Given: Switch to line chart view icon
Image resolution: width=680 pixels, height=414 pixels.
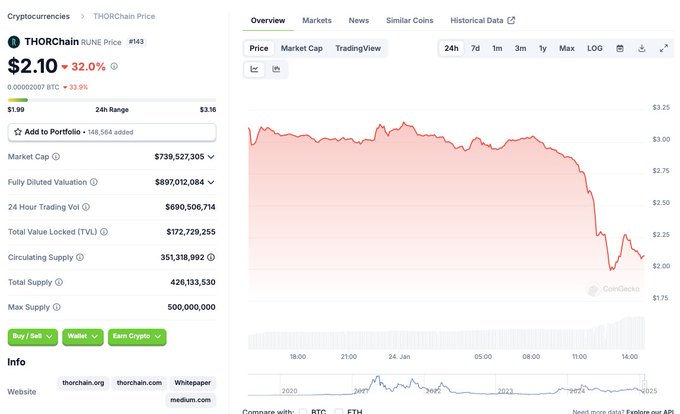Looking at the screenshot, I should point(255,69).
